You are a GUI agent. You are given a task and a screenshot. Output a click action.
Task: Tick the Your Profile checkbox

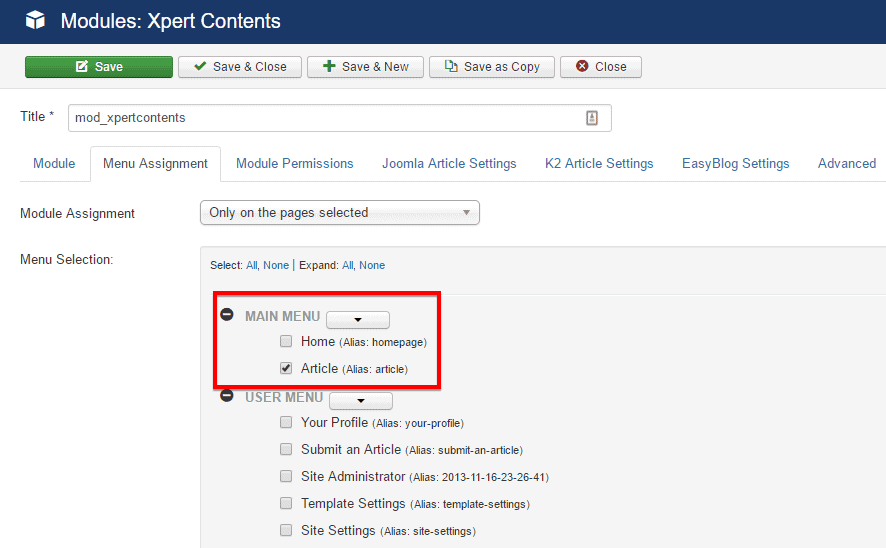point(286,423)
